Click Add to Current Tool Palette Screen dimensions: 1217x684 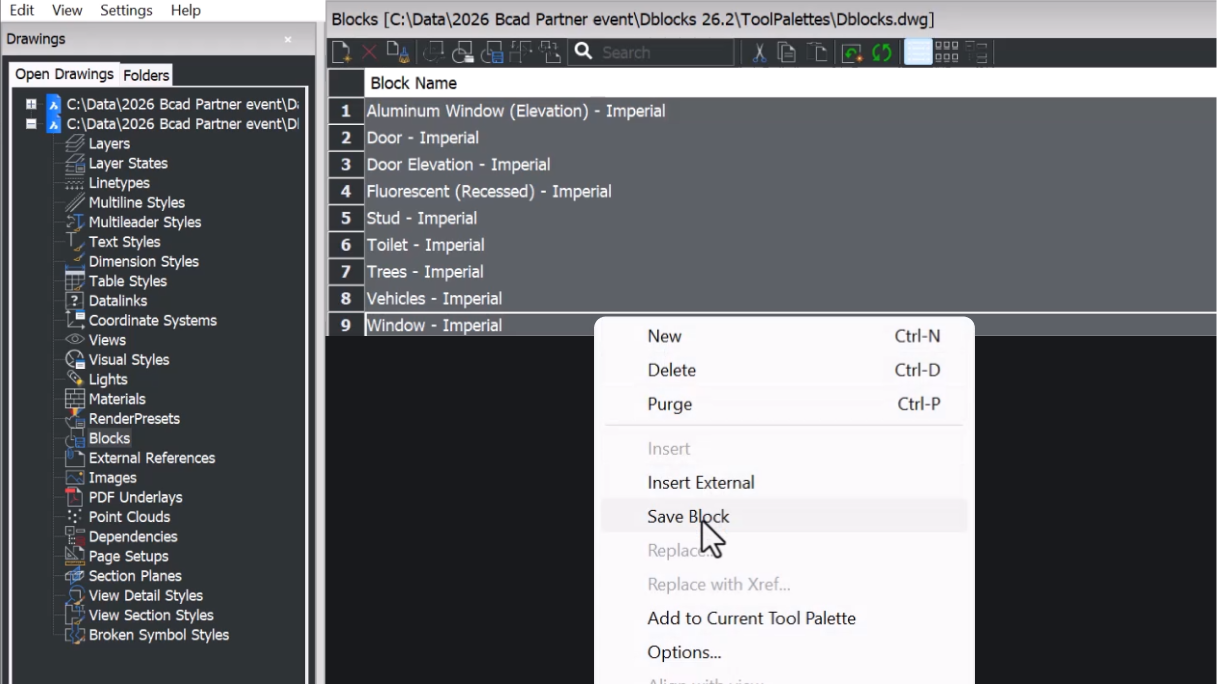point(751,618)
